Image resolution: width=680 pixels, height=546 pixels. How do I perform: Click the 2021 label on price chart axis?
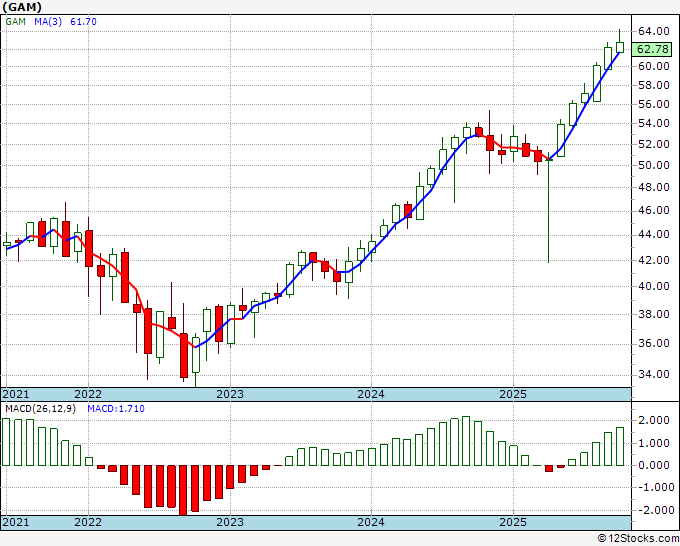tap(16, 394)
